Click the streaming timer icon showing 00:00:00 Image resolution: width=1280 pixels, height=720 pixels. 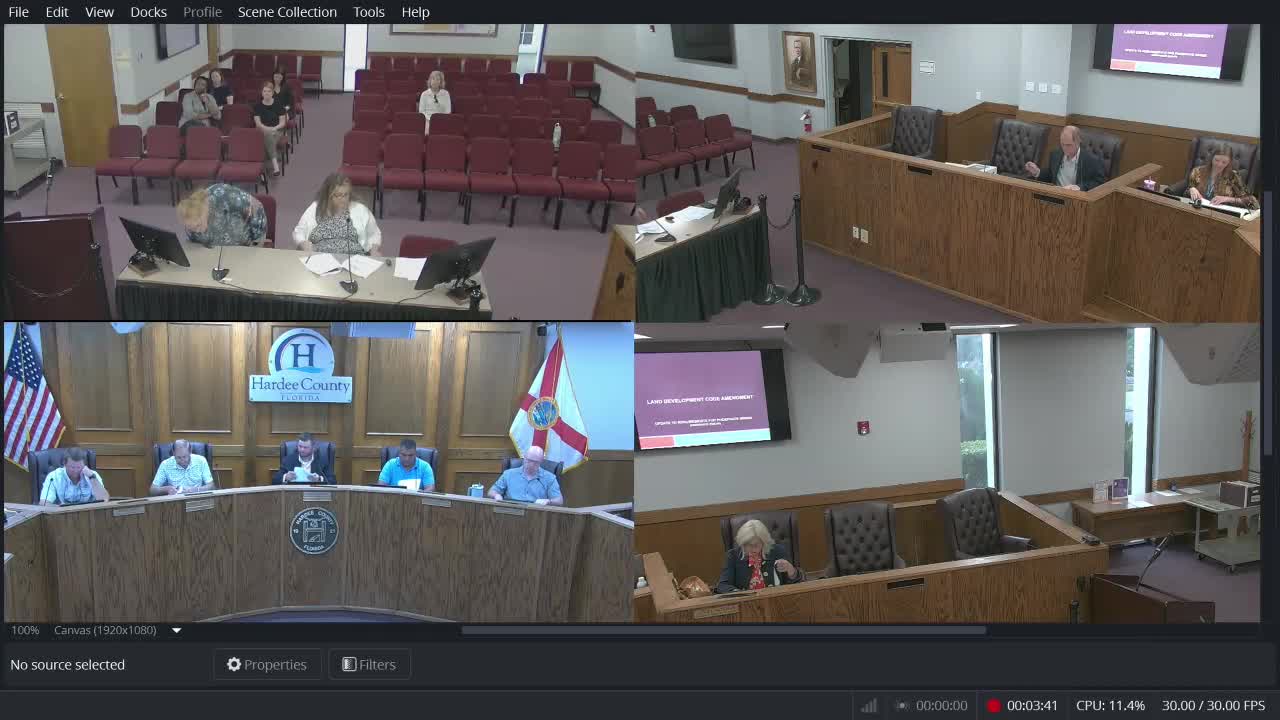pyautogui.click(x=901, y=704)
